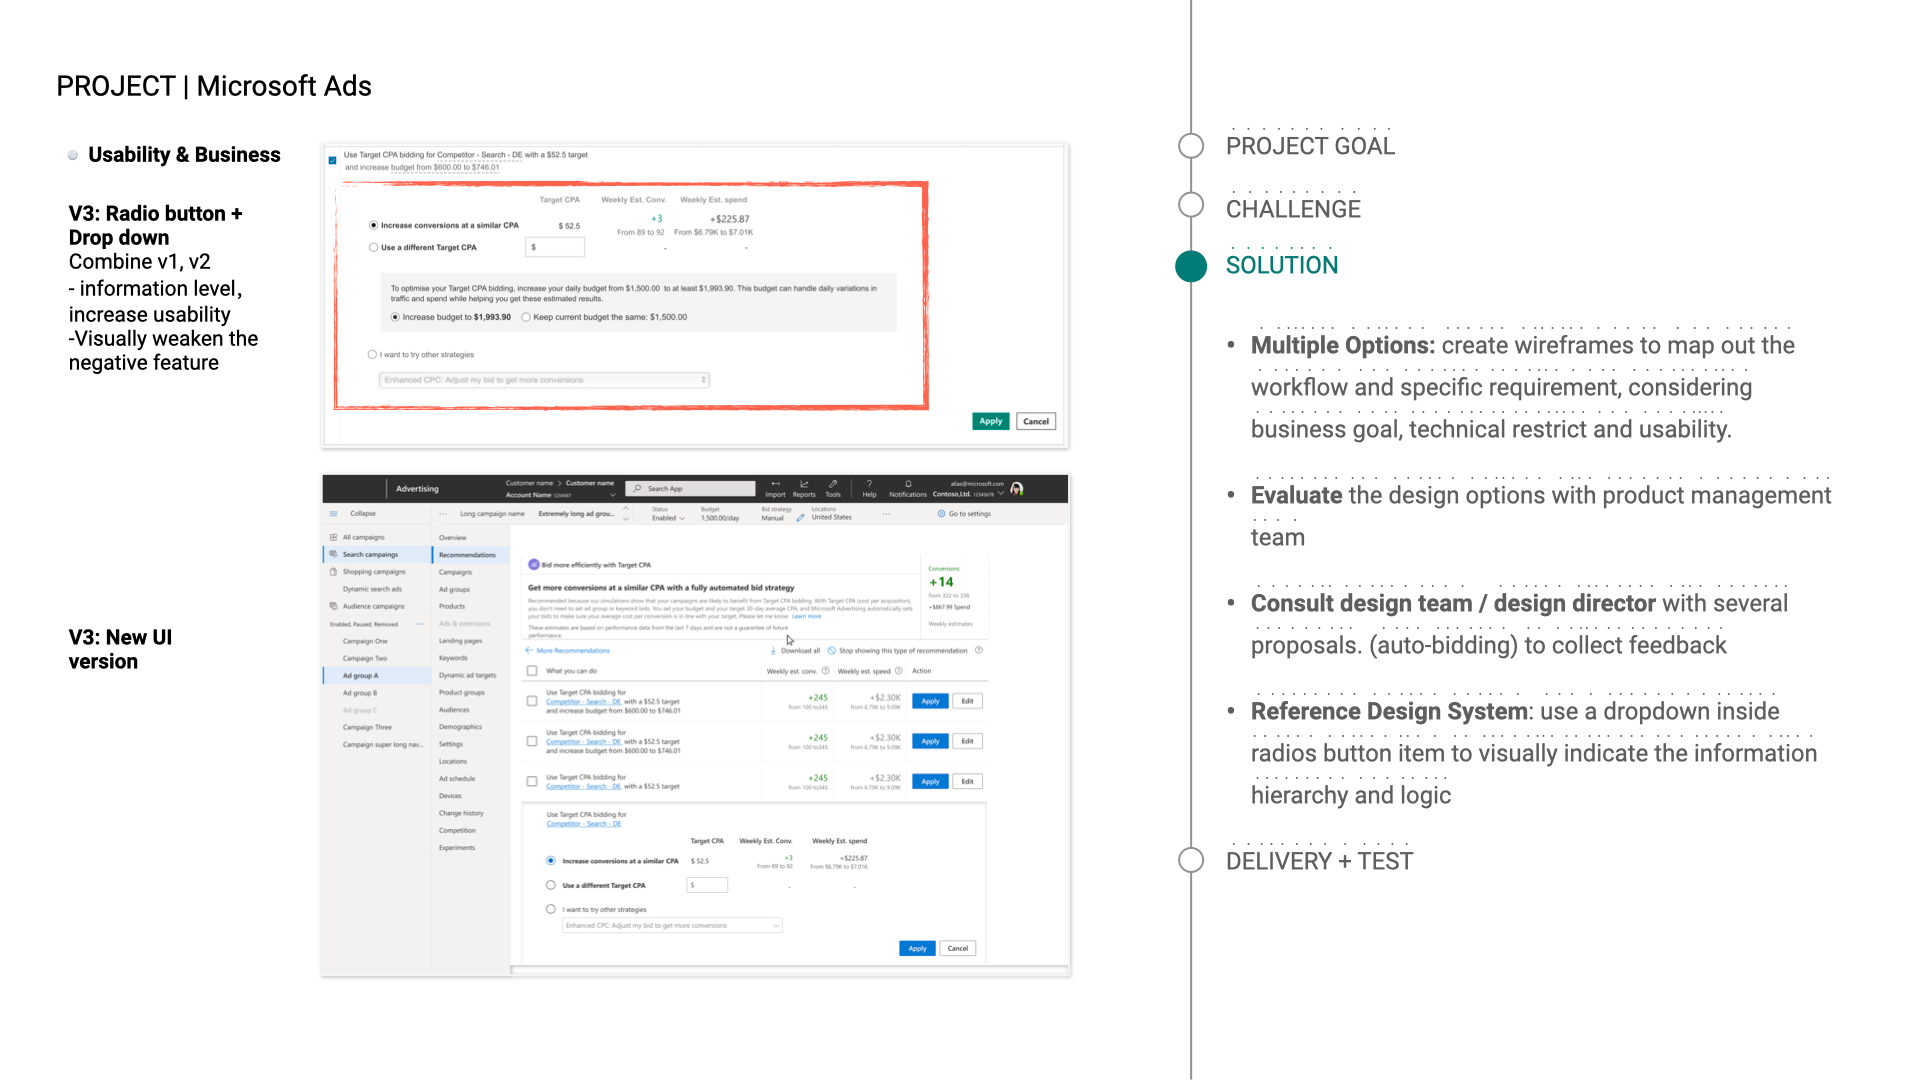Open the Recommendations menu item
This screenshot has height=1080, width=1920.
coord(467,555)
